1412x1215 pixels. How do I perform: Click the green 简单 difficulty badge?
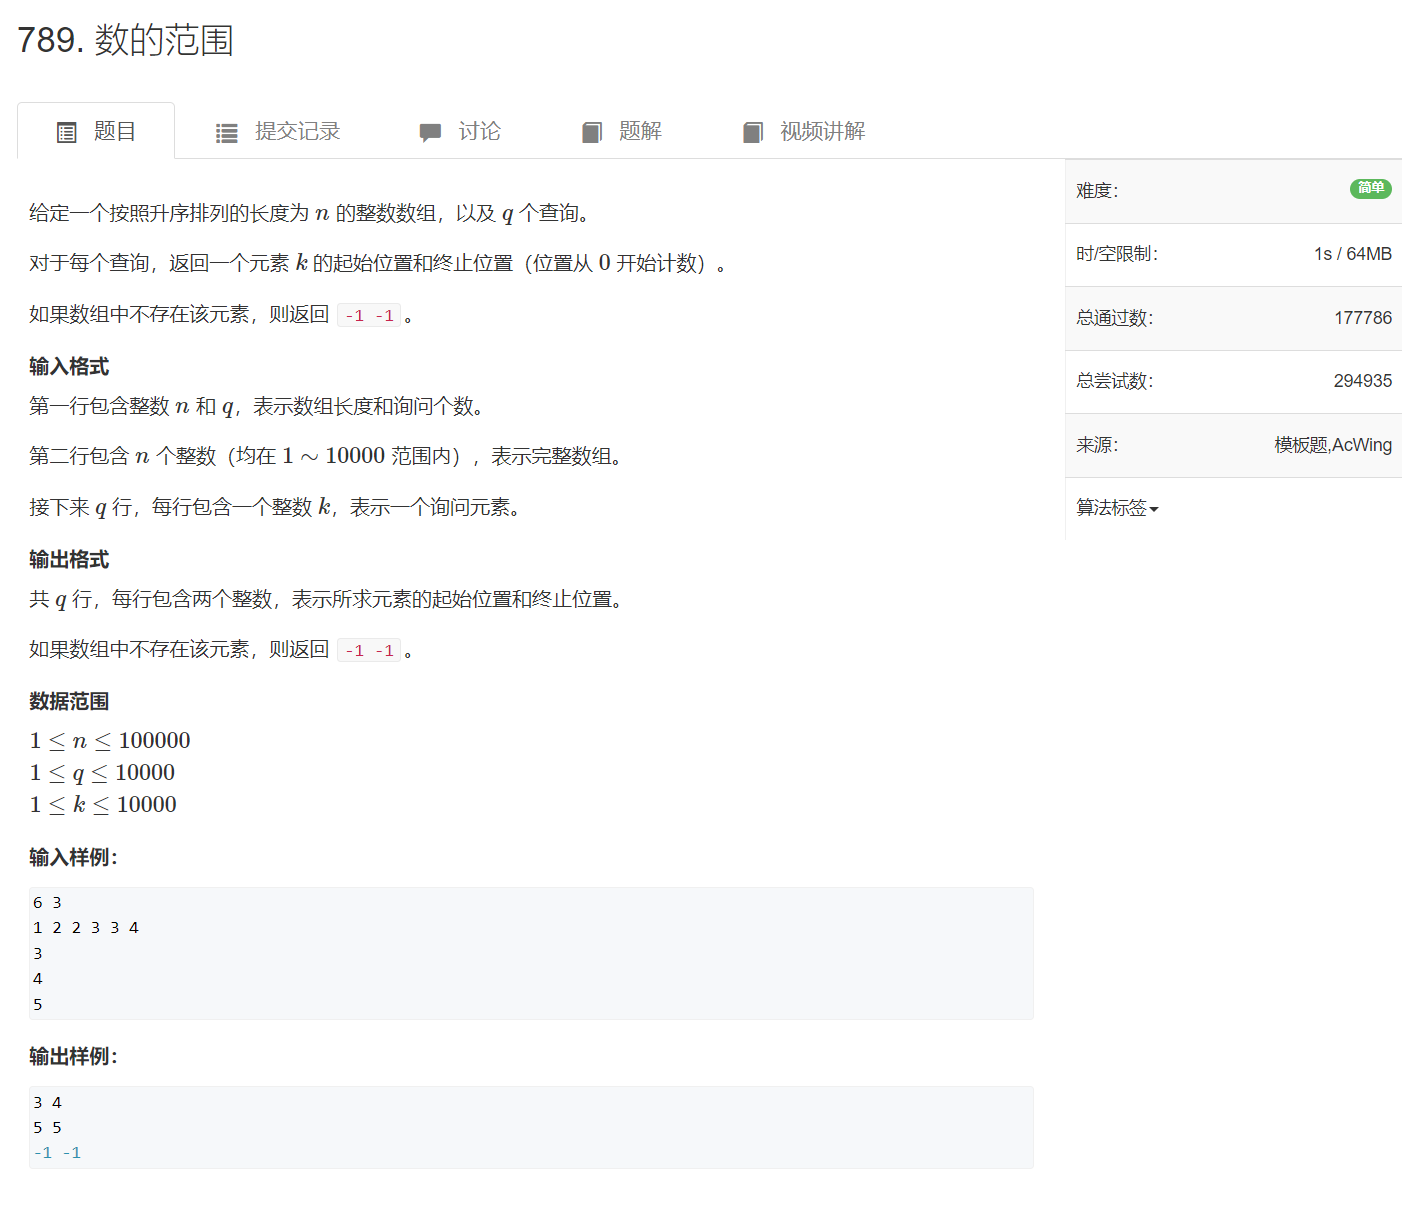click(x=1370, y=189)
